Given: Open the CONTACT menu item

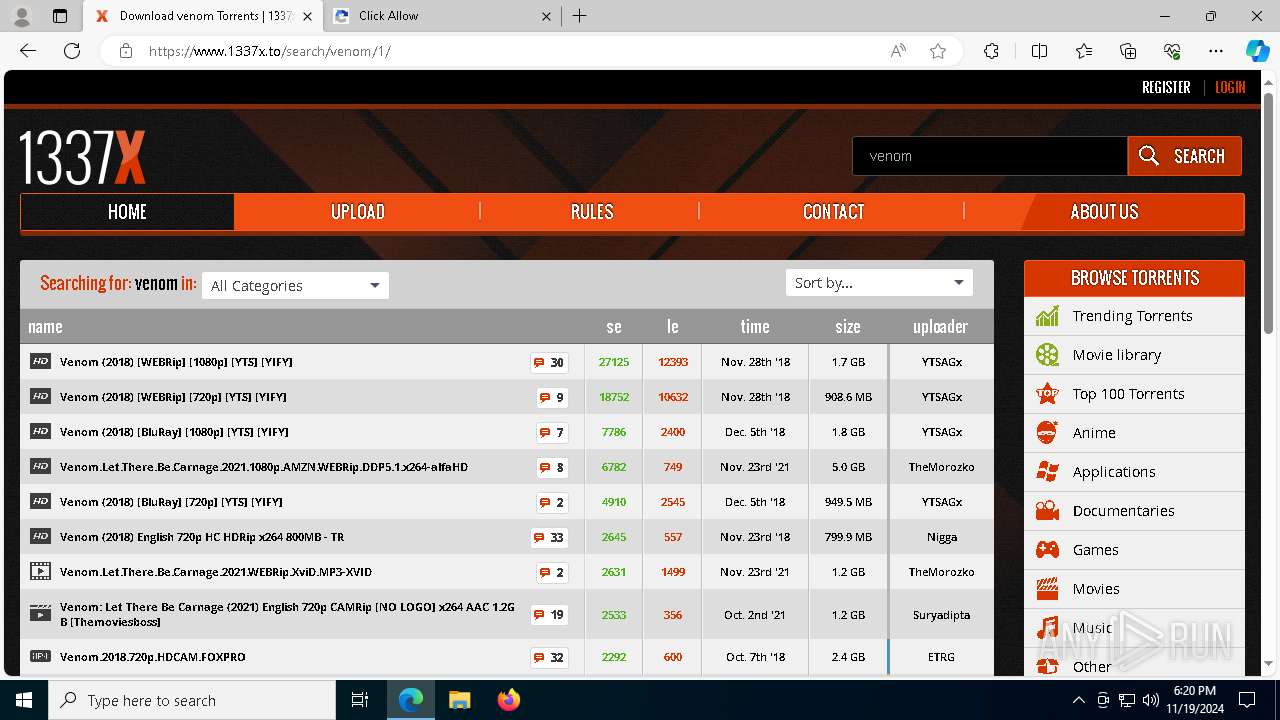Looking at the screenshot, I should (x=833, y=212).
